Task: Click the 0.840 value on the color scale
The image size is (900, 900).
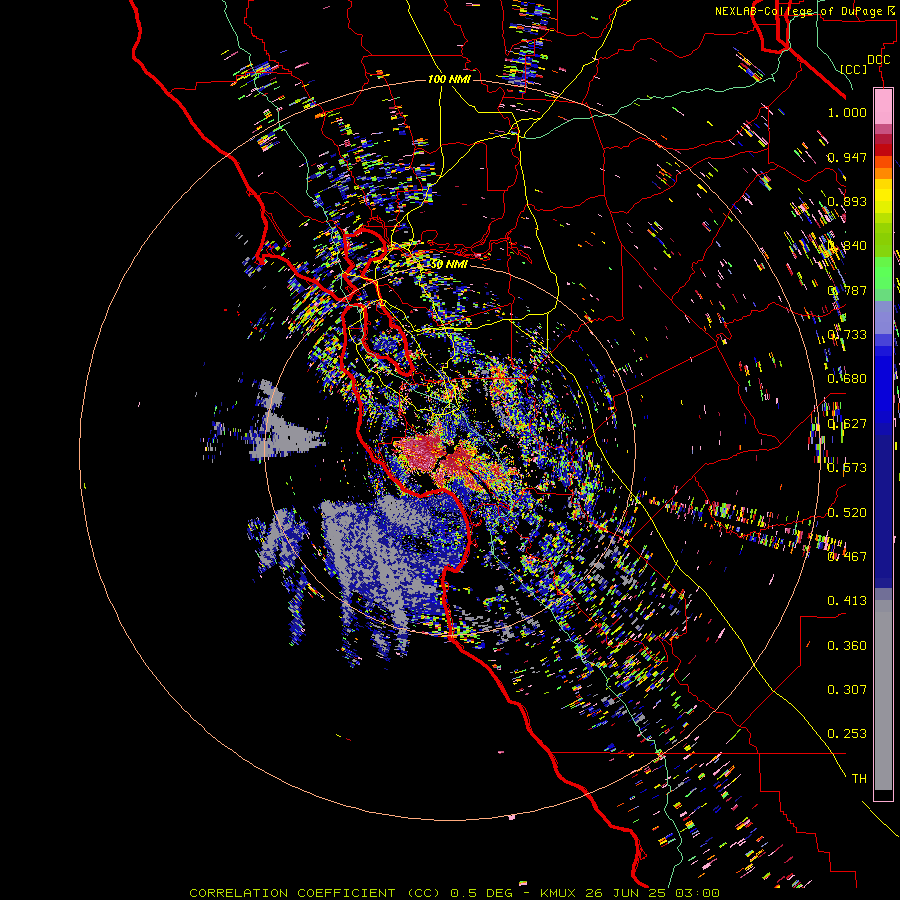Action: (847, 246)
